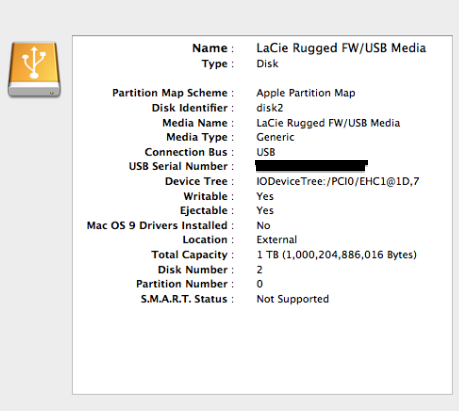459x411 pixels.
Task: Click the 'Disk Number :' label
Action: click(196, 270)
